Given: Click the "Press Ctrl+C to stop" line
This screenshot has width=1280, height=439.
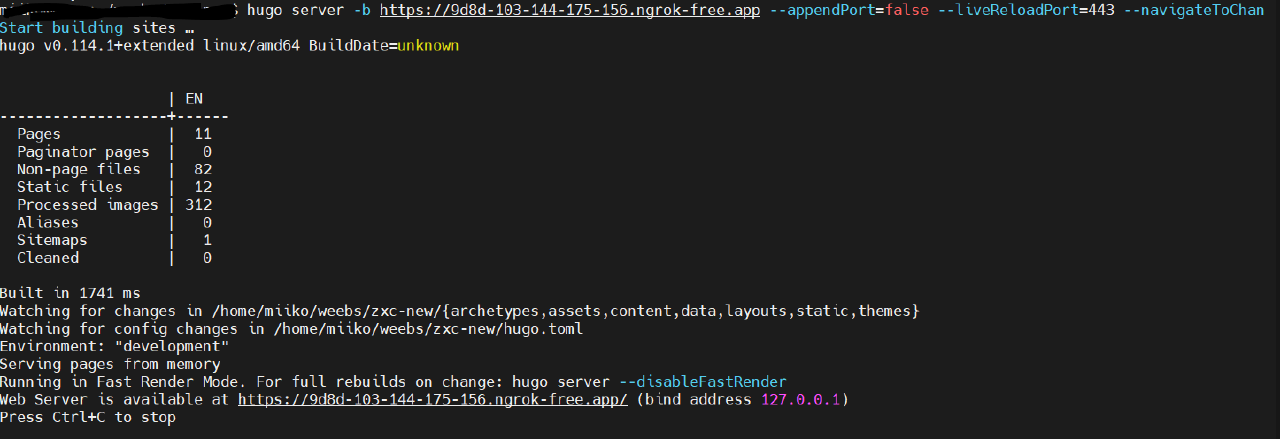Looking at the screenshot, I should click(x=88, y=418).
